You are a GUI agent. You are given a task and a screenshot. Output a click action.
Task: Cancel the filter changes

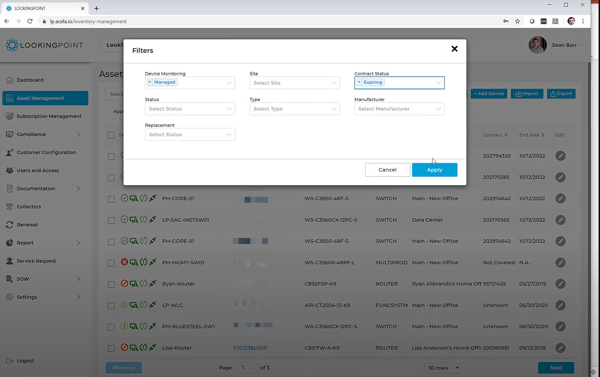tap(387, 170)
